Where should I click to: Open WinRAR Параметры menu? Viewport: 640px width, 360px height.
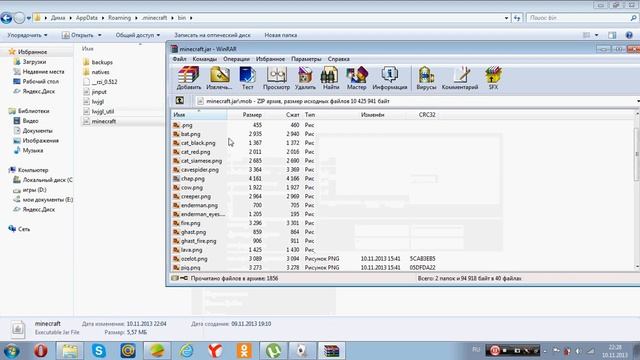point(306,59)
